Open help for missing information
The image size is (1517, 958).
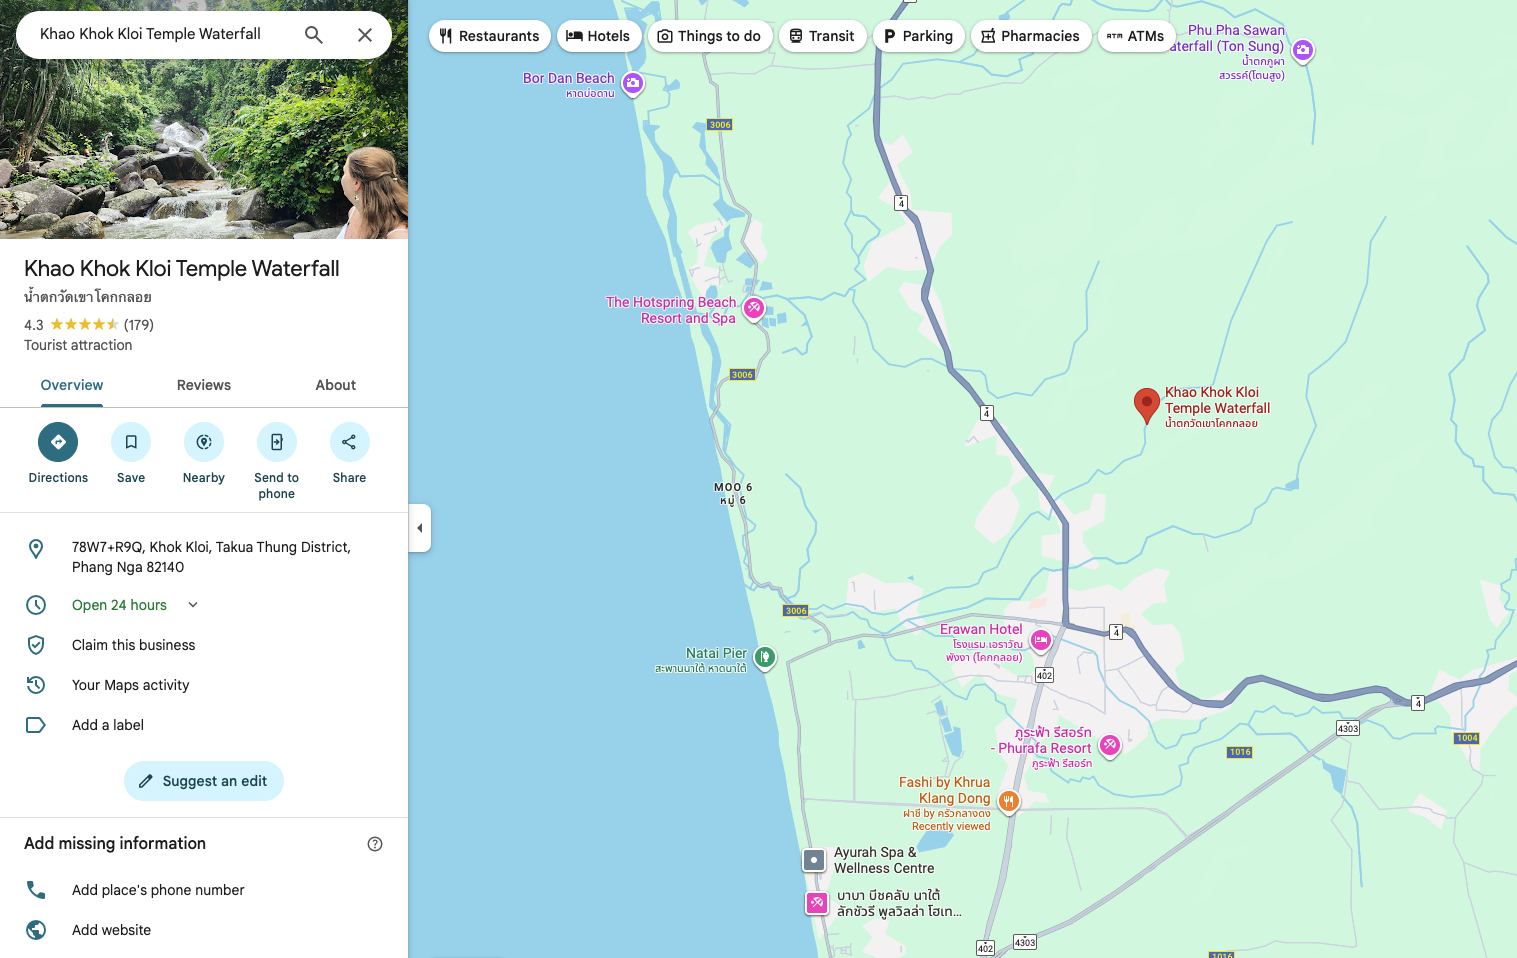[x=375, y=844]
